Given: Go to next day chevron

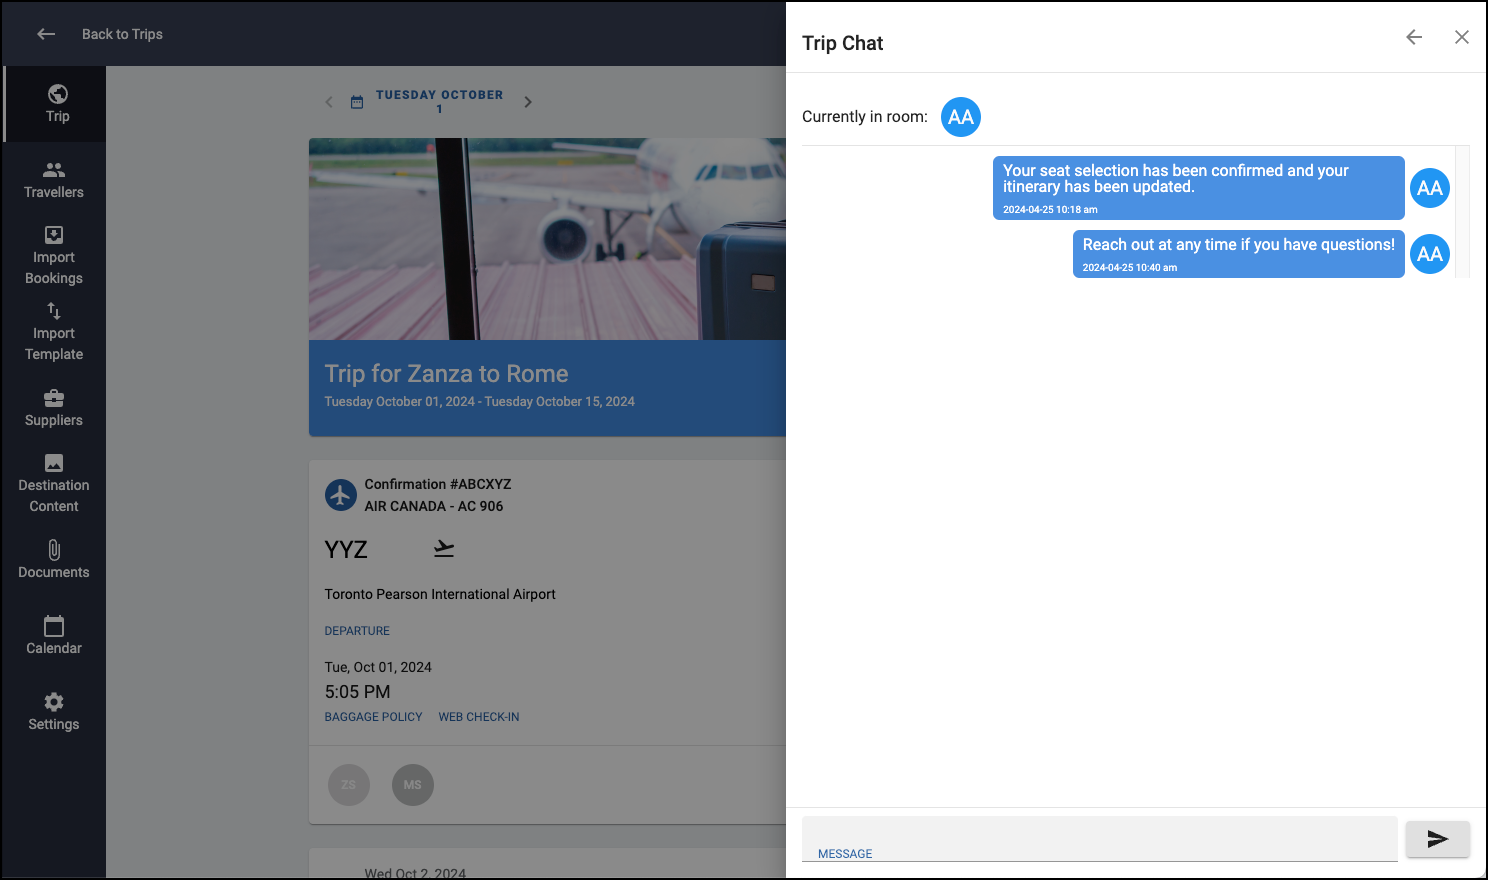Looking at the screenshot, I should (x=528, y=102).
